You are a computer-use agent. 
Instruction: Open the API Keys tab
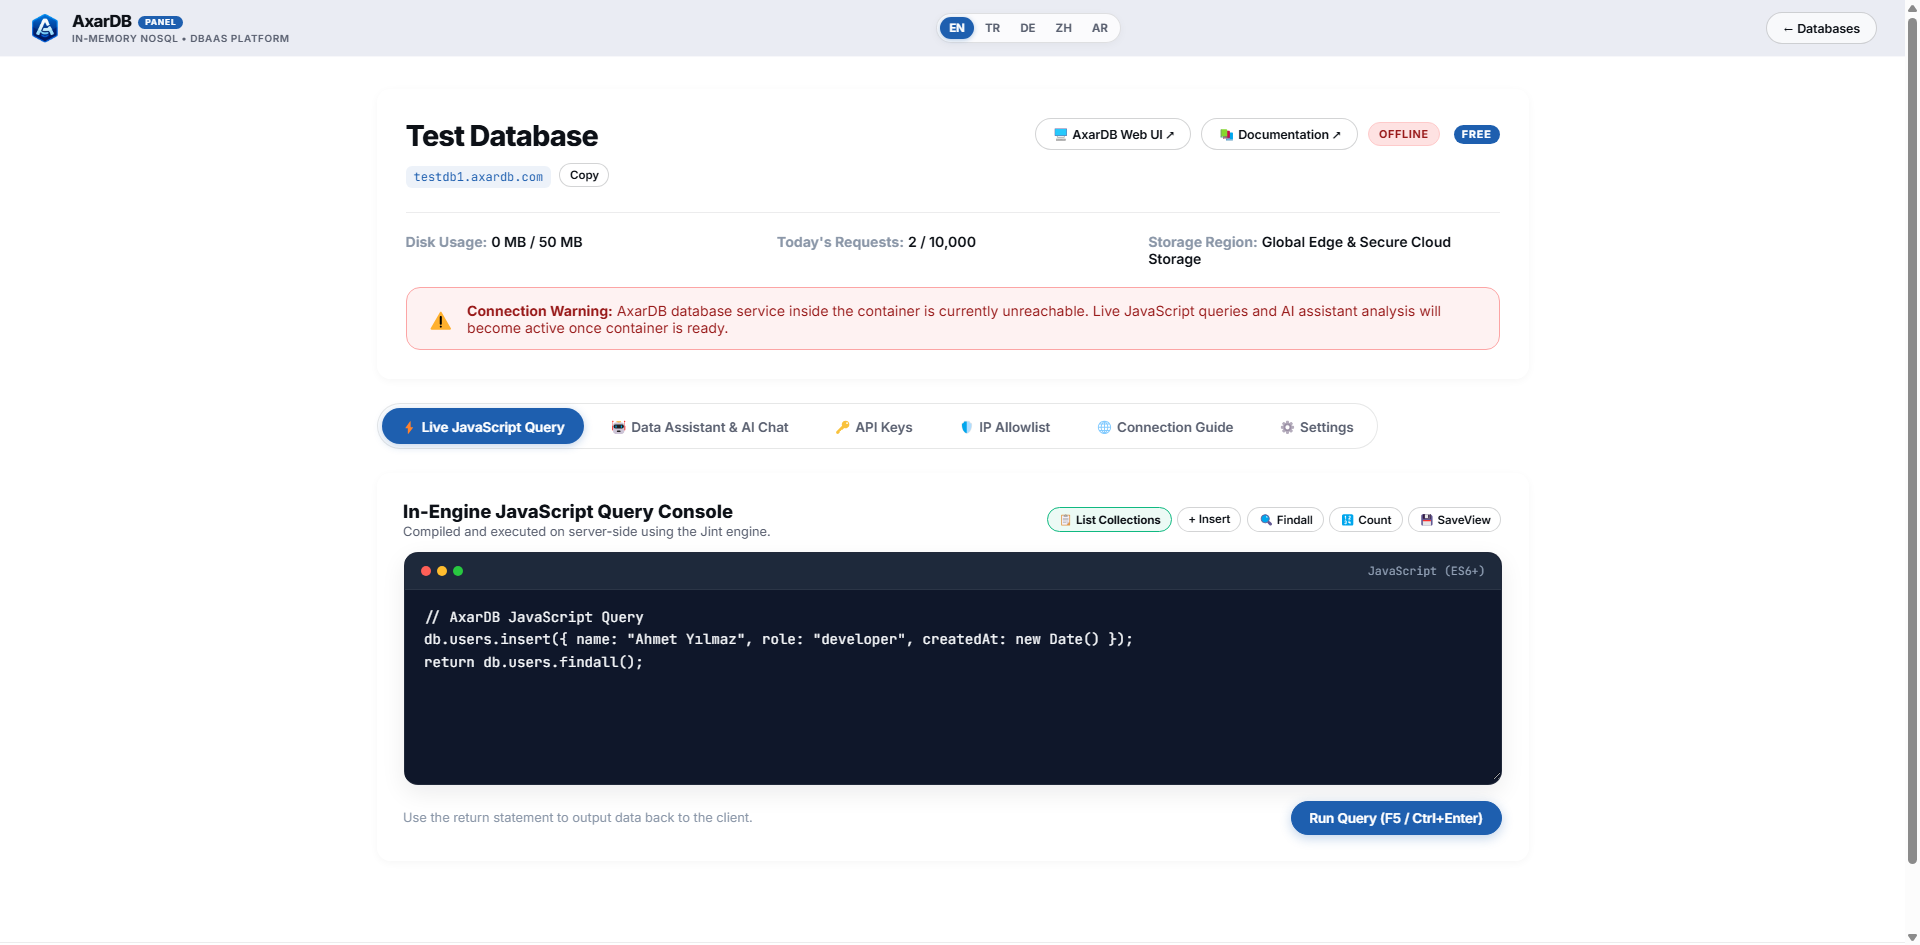[874, 427]
